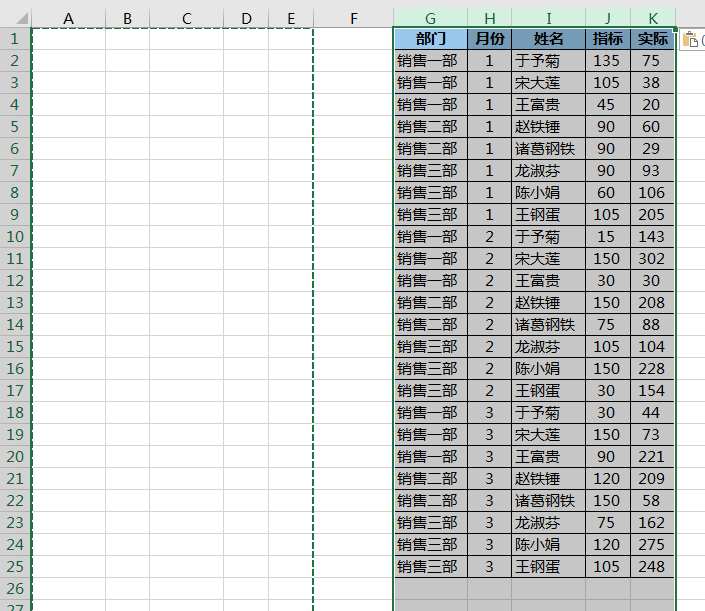The width and height of the screenshot is (705, 611).
Task: Click the 实际 header cell
Action: tap(652, 39)
